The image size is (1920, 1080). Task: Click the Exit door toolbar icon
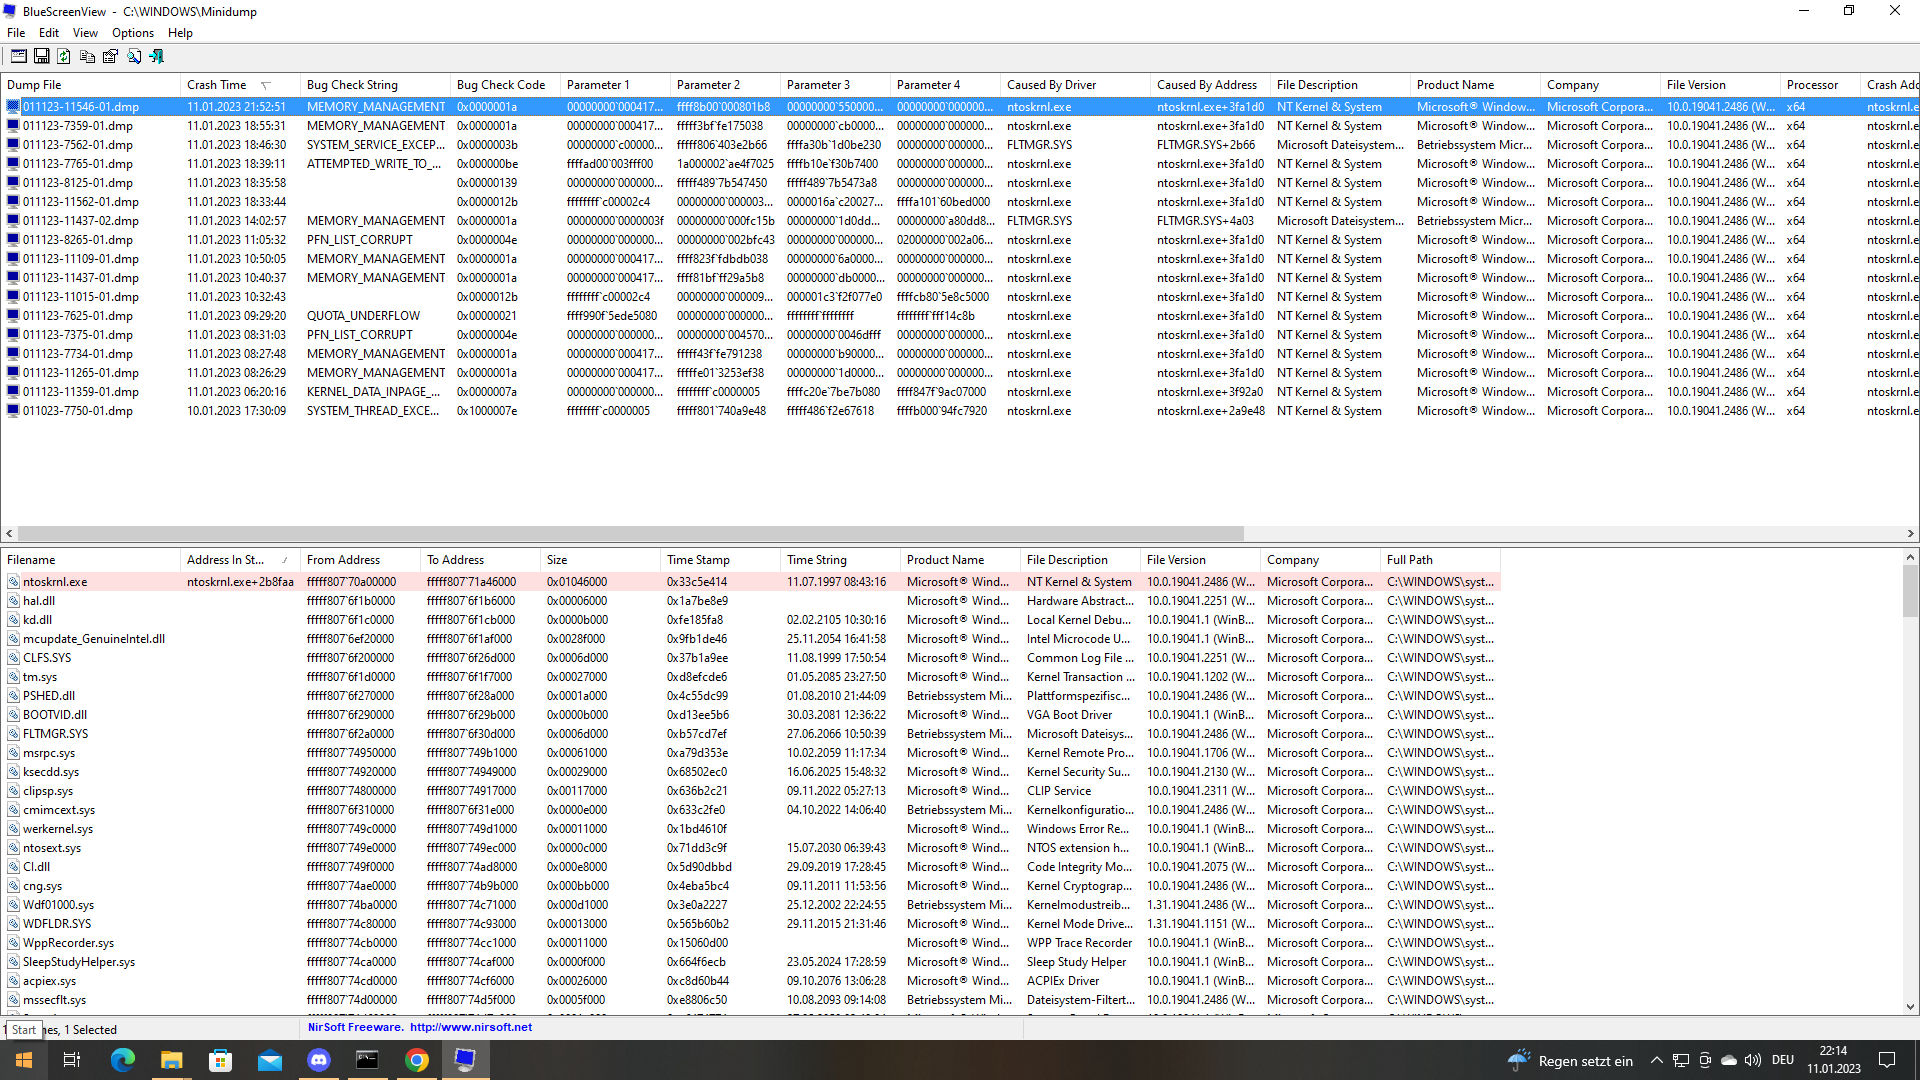157,57
